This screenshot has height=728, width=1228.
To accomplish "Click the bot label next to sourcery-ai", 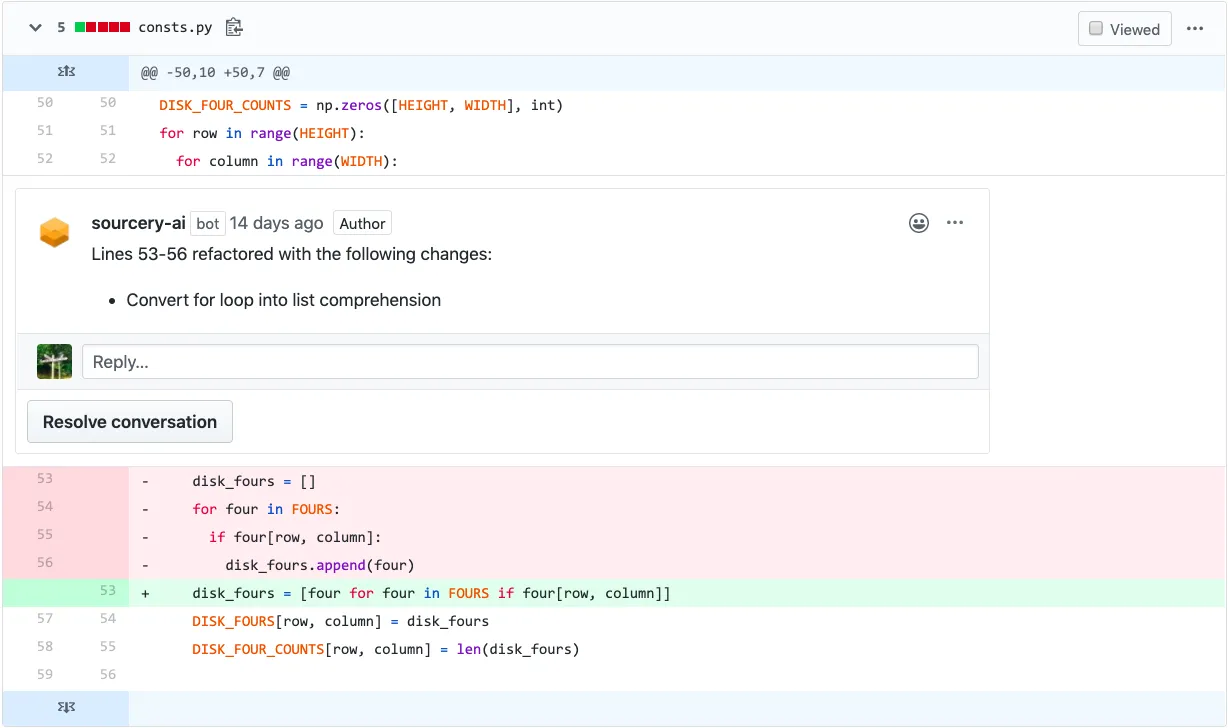I will click(207, 223).
